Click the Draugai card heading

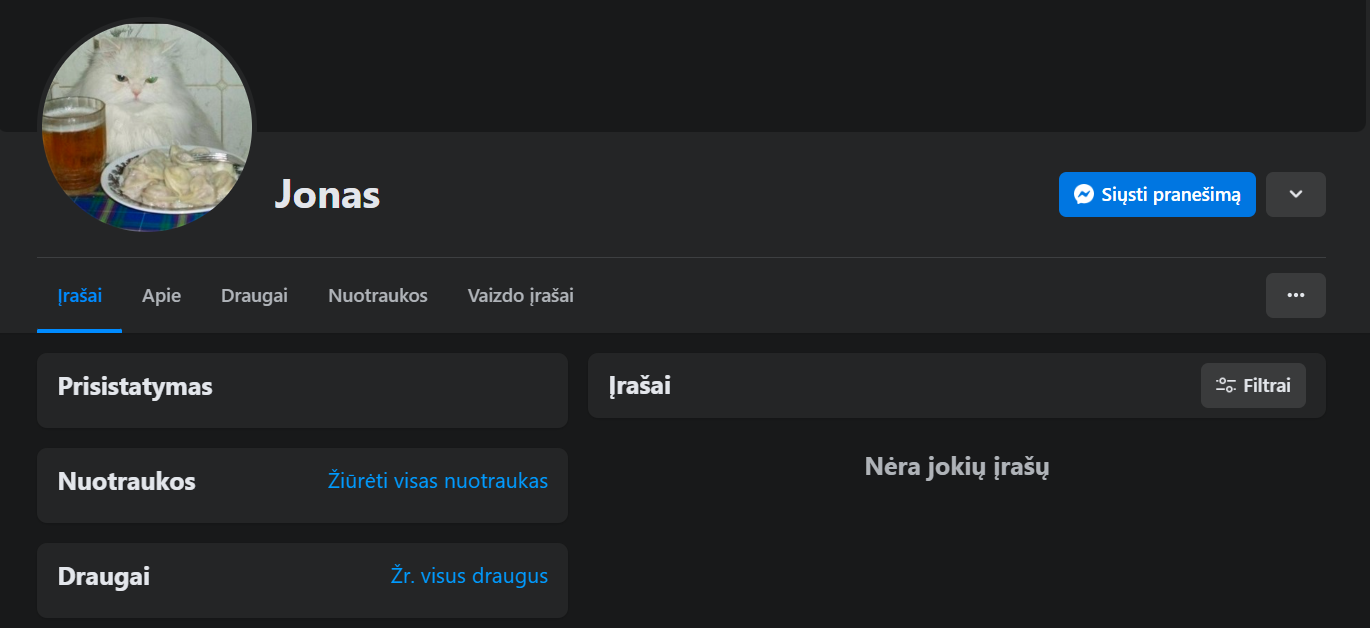coord(104,577)
